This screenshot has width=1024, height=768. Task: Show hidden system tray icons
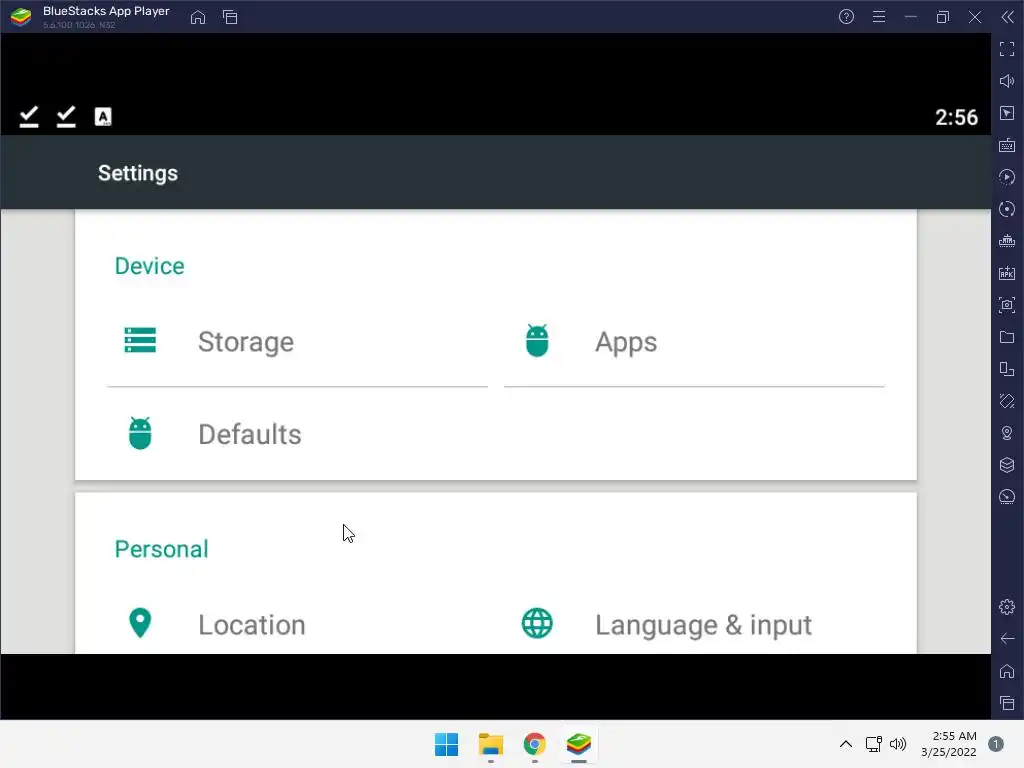pos(845,744)
